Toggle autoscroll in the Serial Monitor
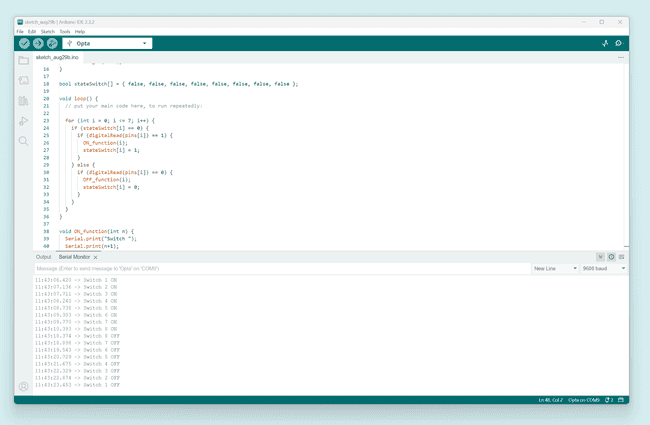Screen dimensions: 650x425 coord(600,257)
